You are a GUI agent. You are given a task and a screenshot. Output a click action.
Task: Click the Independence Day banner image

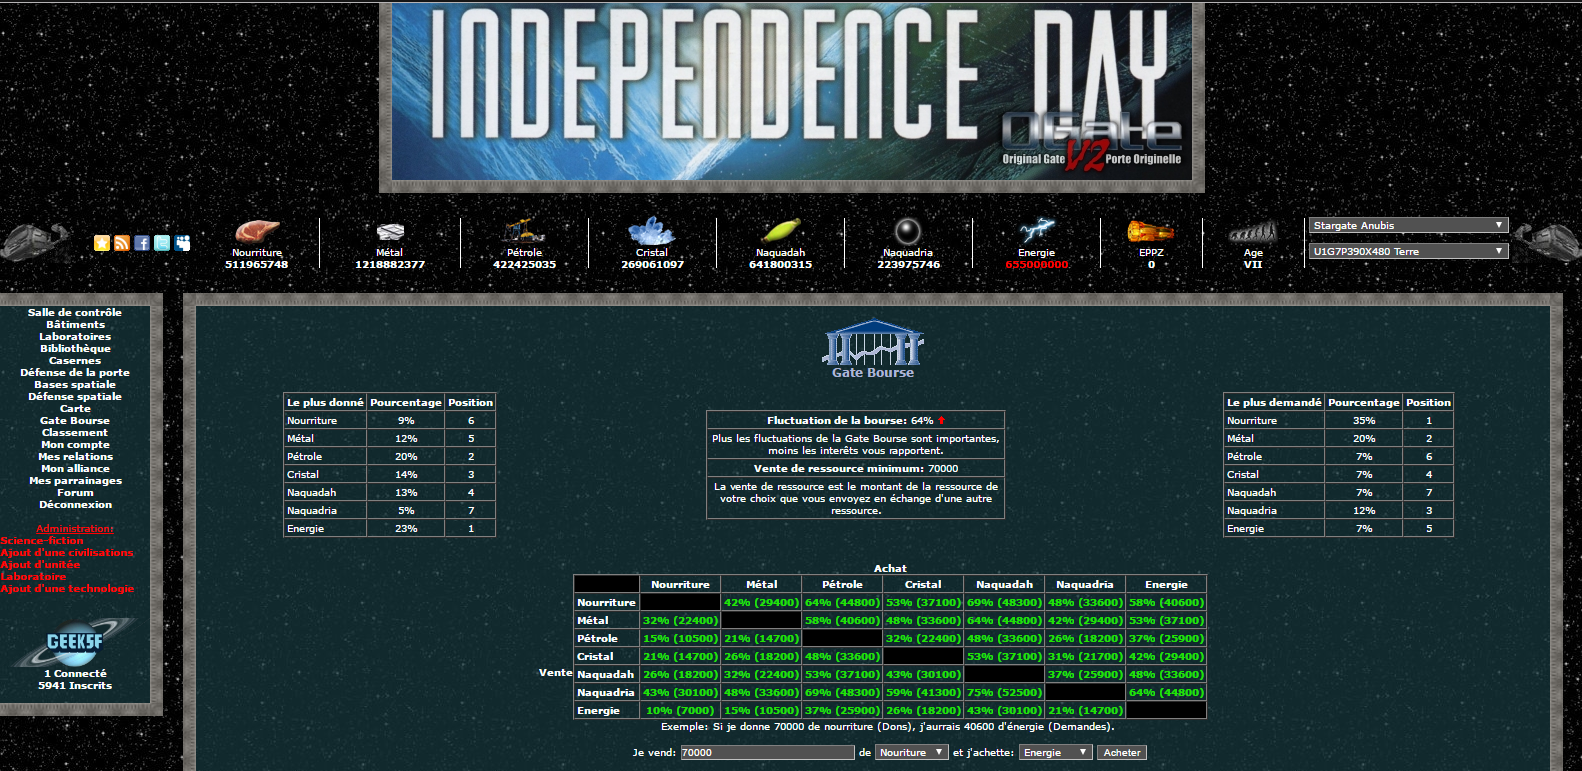(x=792, y=92)
